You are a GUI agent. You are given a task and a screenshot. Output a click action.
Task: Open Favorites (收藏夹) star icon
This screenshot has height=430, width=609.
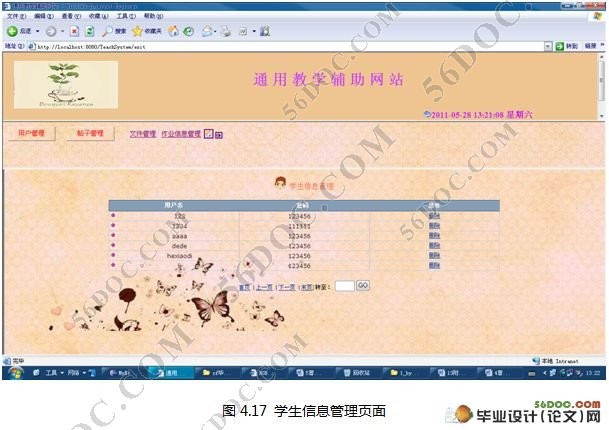pos(146,31)
